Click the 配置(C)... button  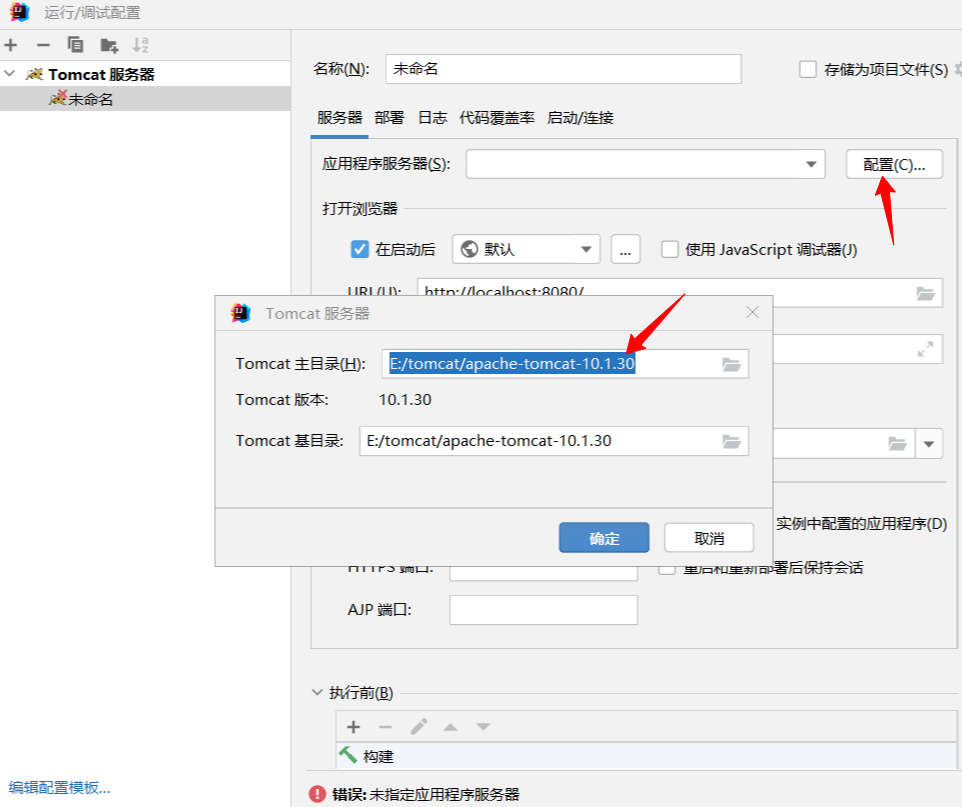pos(894,164)
